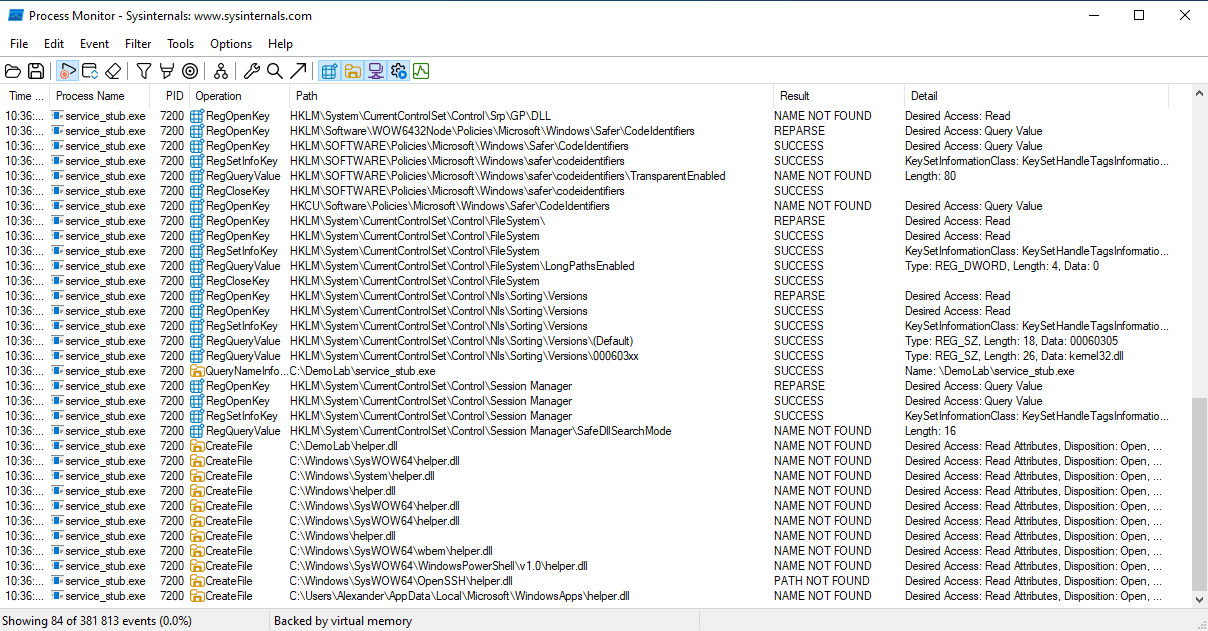Click the Process Monitor icon in the title bar
This screenshot has height=631, width=1208.
point(15,15)
